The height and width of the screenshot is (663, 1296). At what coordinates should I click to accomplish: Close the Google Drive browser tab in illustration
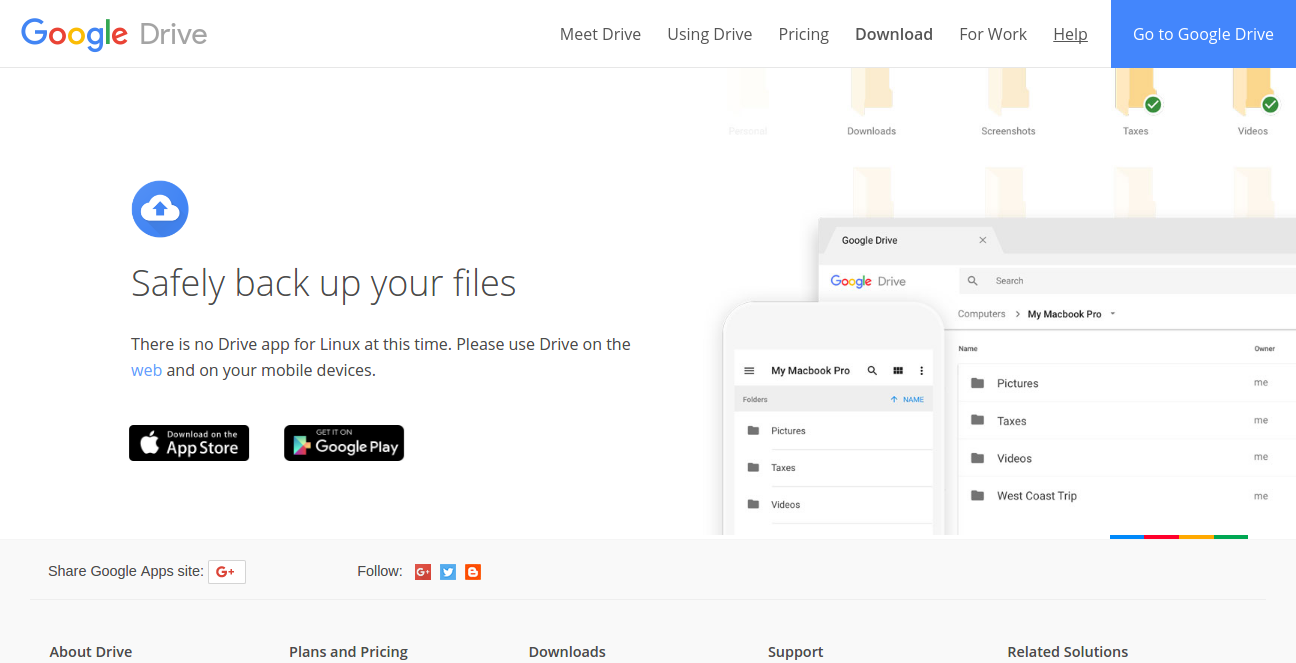983,240
